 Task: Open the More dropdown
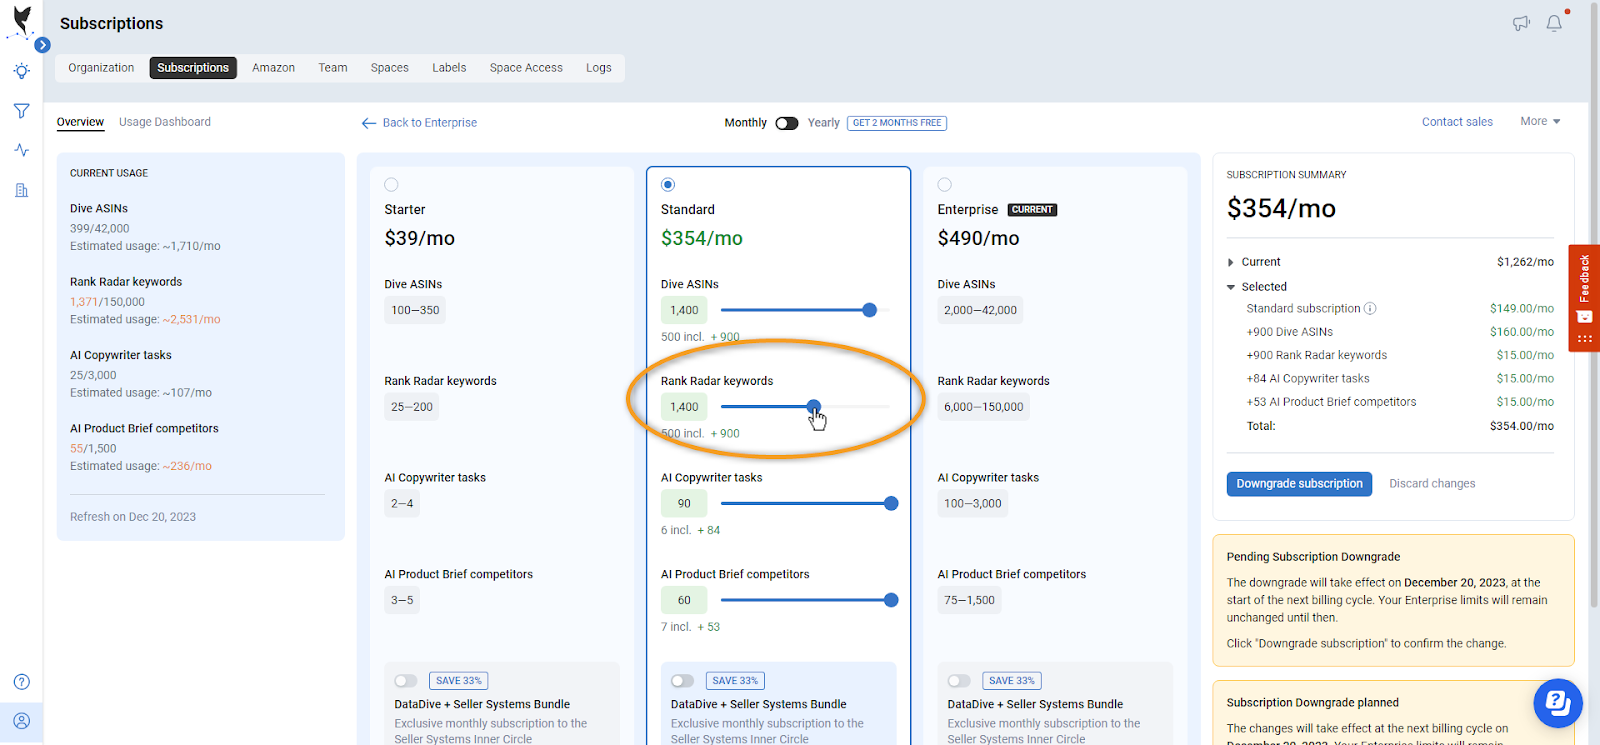point(1540,122)
